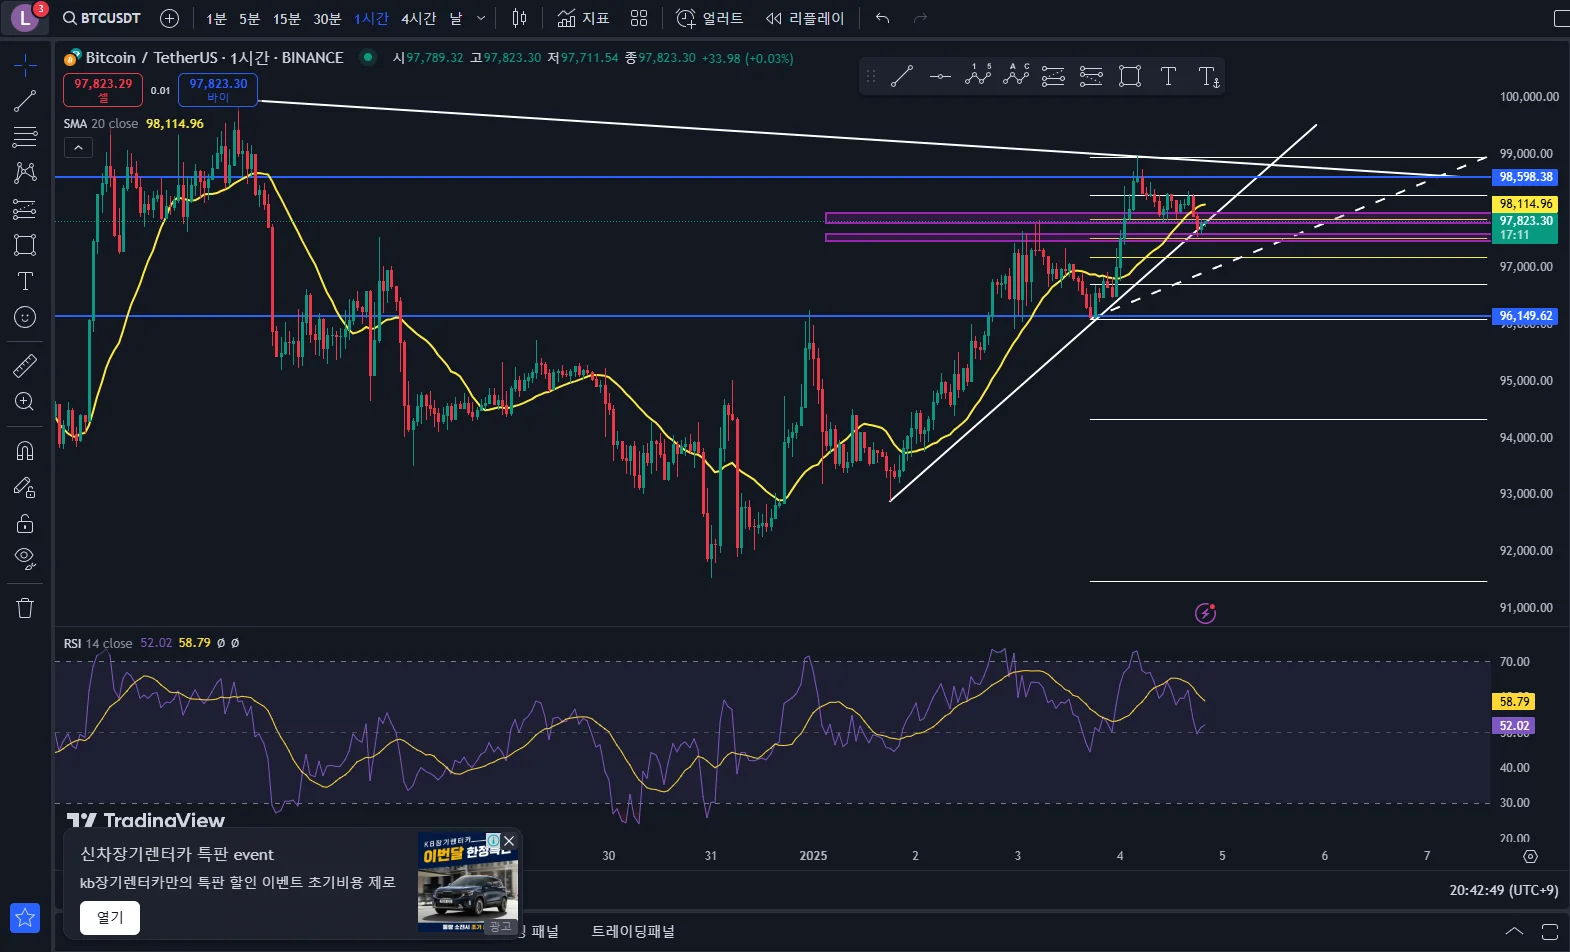Open the 트레이딩패널 tab

pos(633,931)
